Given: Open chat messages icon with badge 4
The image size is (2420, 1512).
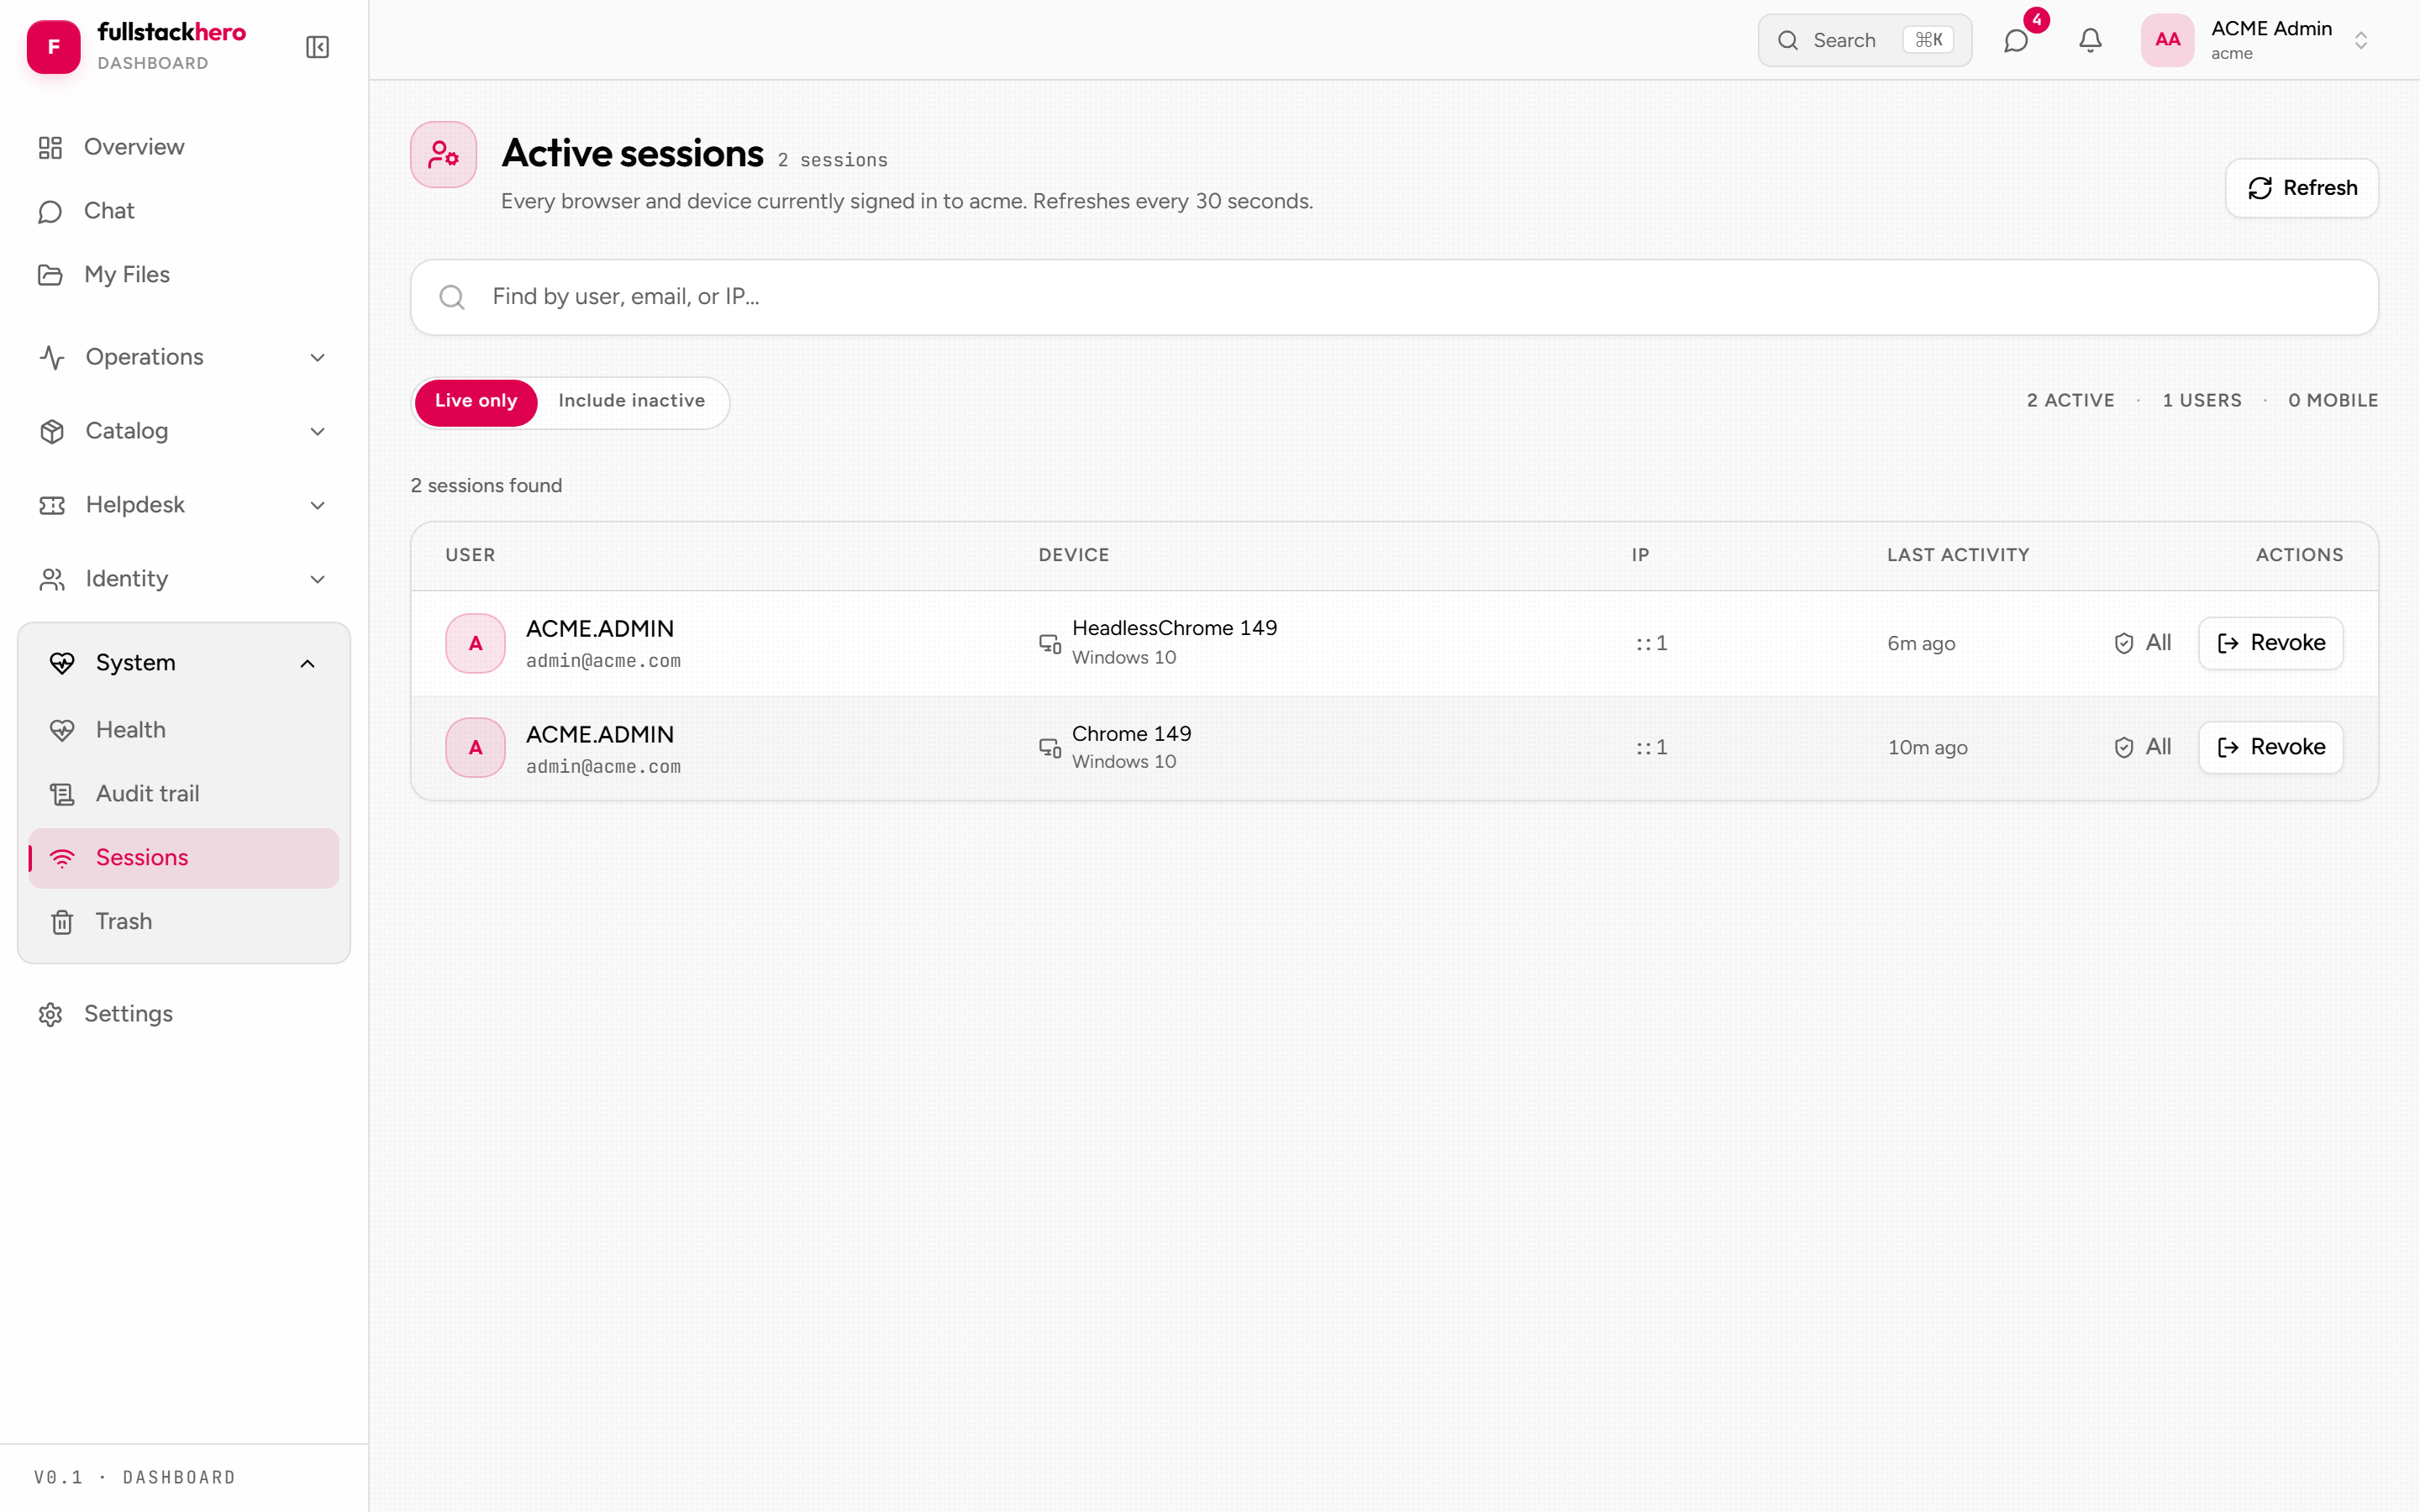Looking at the screenshot, I should 2016,40.
